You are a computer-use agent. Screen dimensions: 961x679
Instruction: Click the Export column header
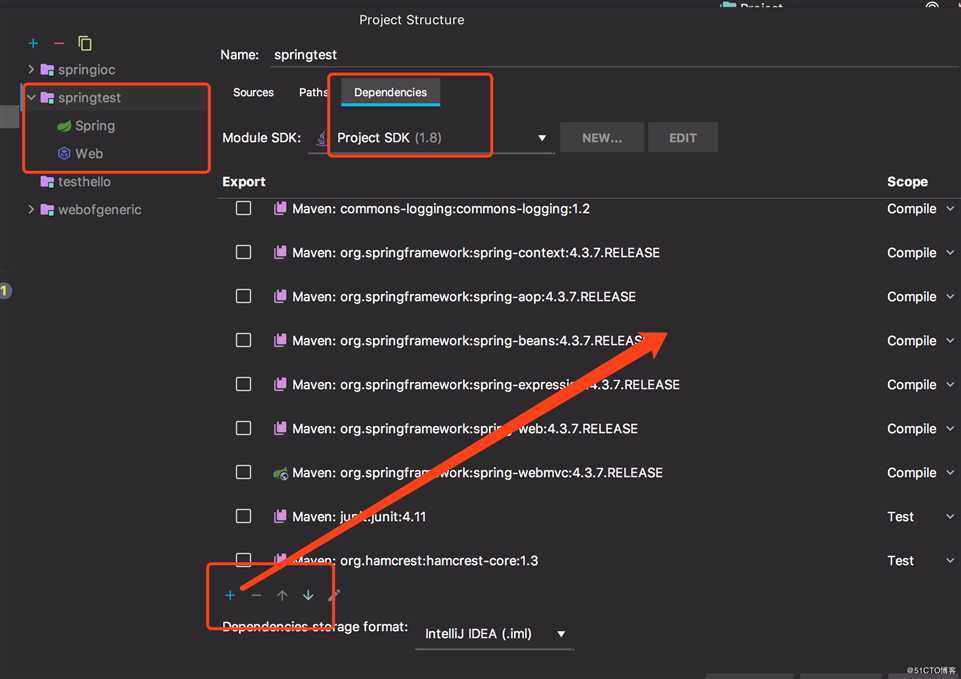[x=244, y=181]
